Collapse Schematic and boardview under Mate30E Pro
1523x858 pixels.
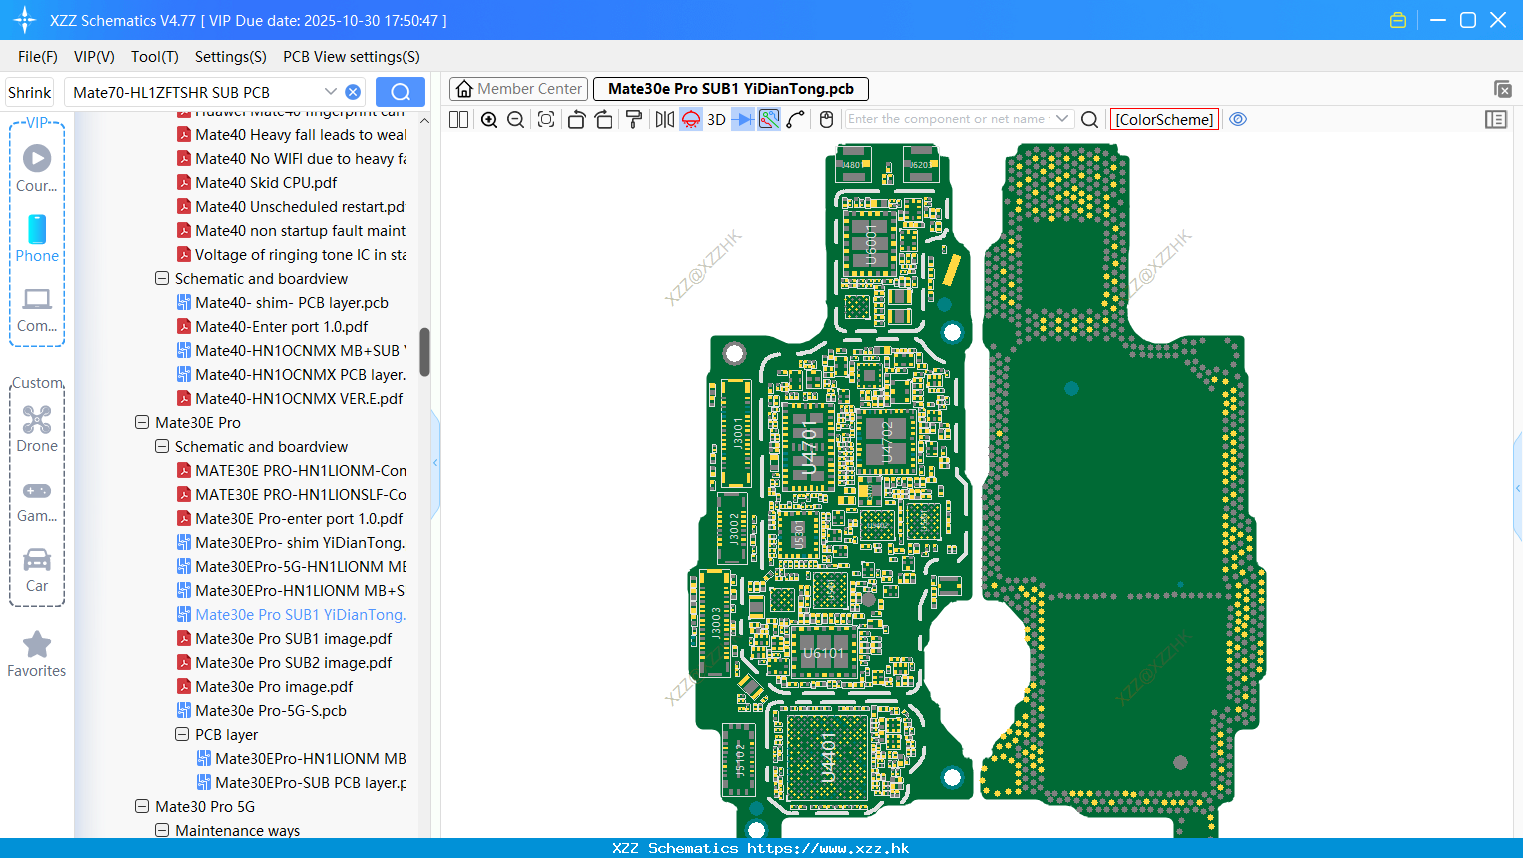tap(162, 446)
